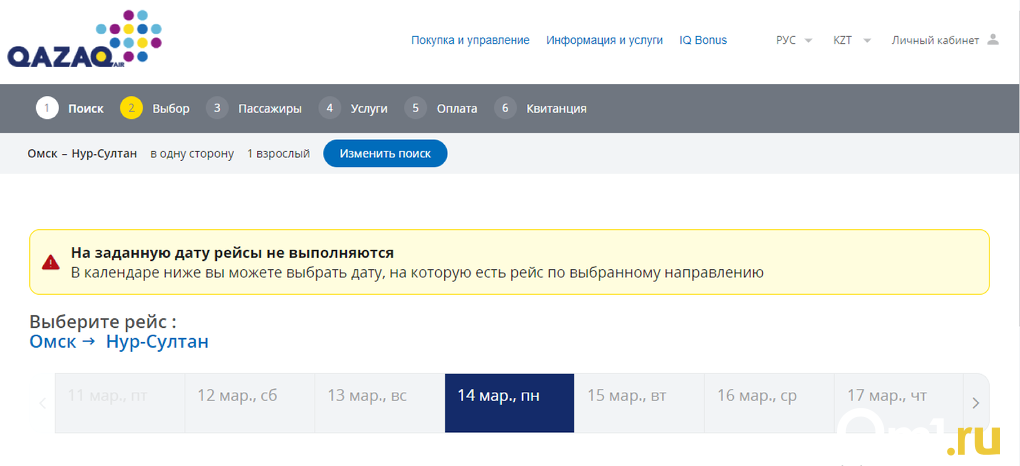This screenshot has height=466, width=1020.
Task: Open the Покупка и управление menu
Action: point(470,40)
